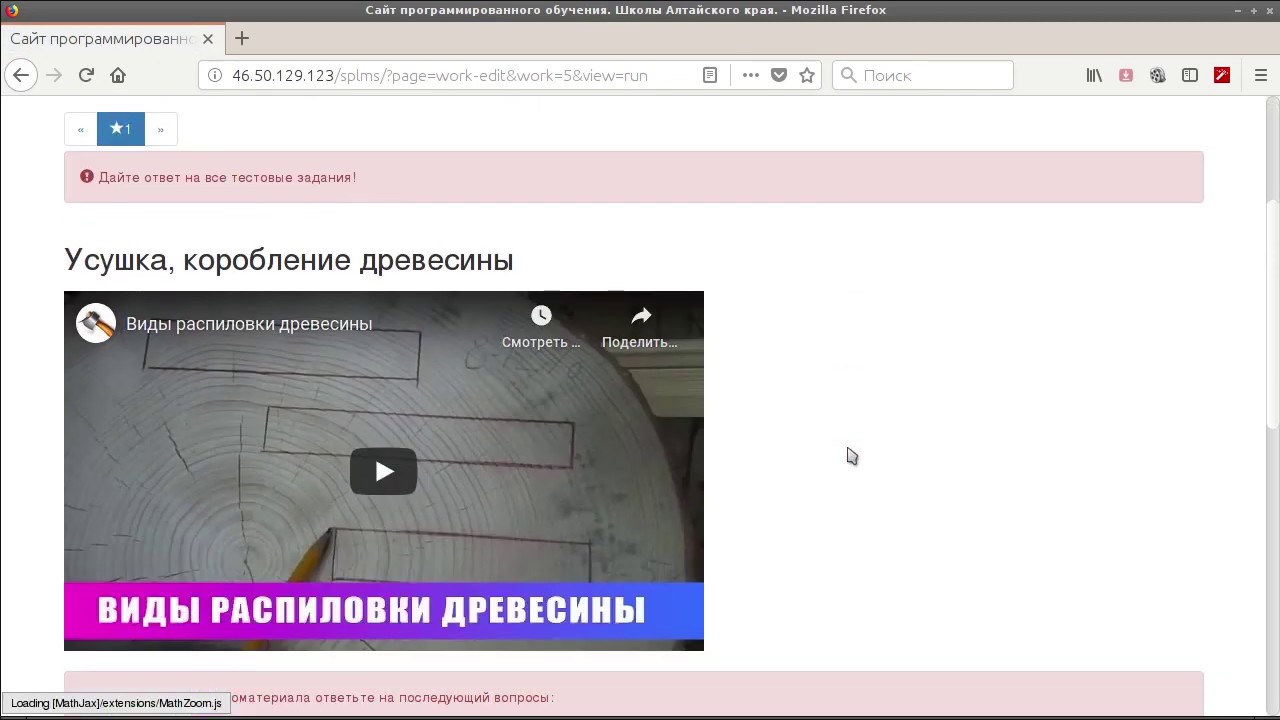Screen dimensions: 1280x720
Task: Play the 'Виды распиловки древесины' video
Action: (x=383, y=471)
